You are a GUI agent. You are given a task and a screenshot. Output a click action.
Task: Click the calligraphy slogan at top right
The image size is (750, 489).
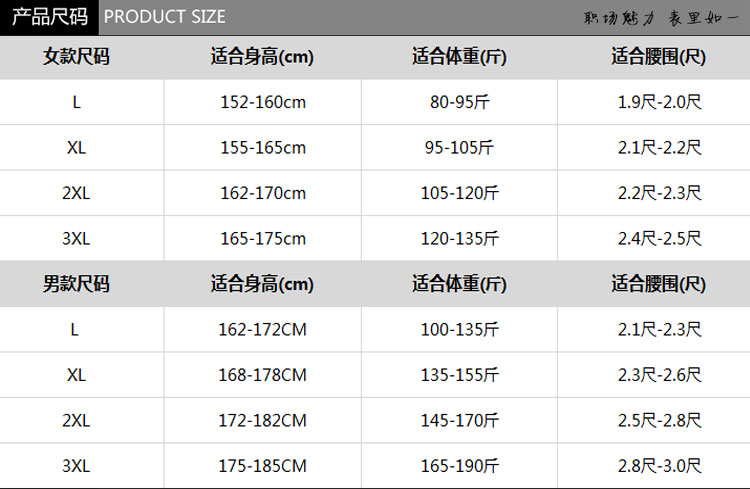(x=661, y=17)
